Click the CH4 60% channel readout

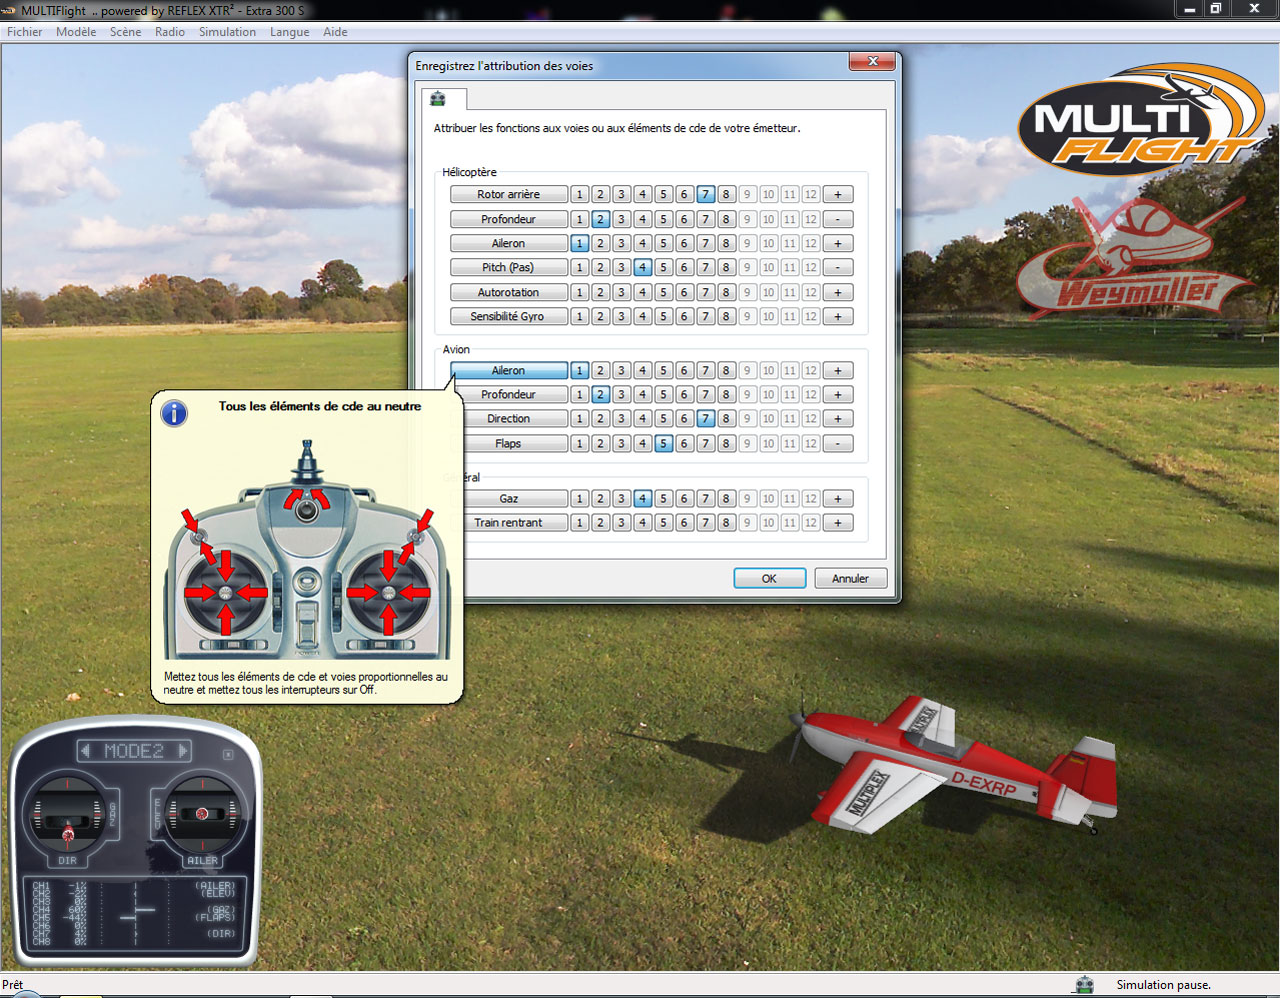point(59,910)
